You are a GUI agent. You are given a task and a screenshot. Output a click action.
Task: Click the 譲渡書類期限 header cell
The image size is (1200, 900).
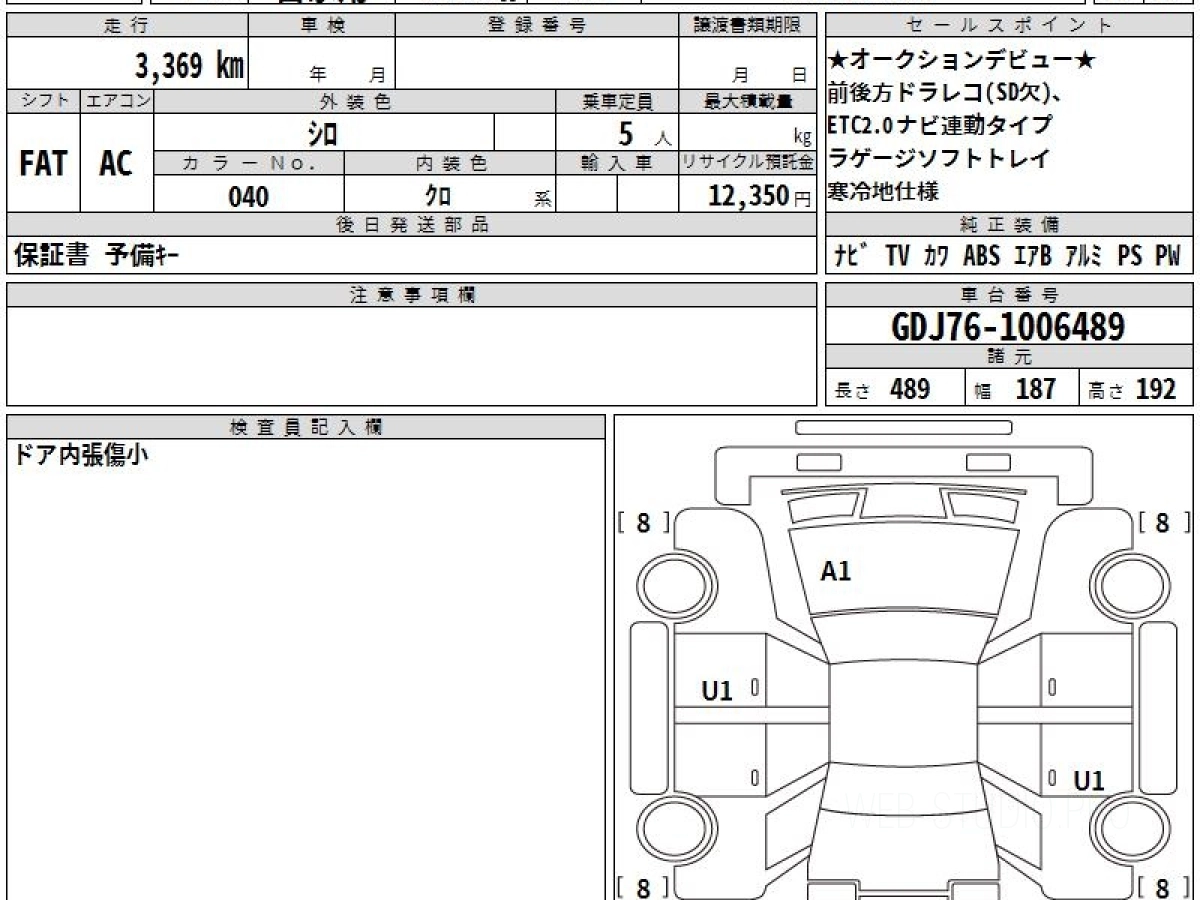coord(748,26)
